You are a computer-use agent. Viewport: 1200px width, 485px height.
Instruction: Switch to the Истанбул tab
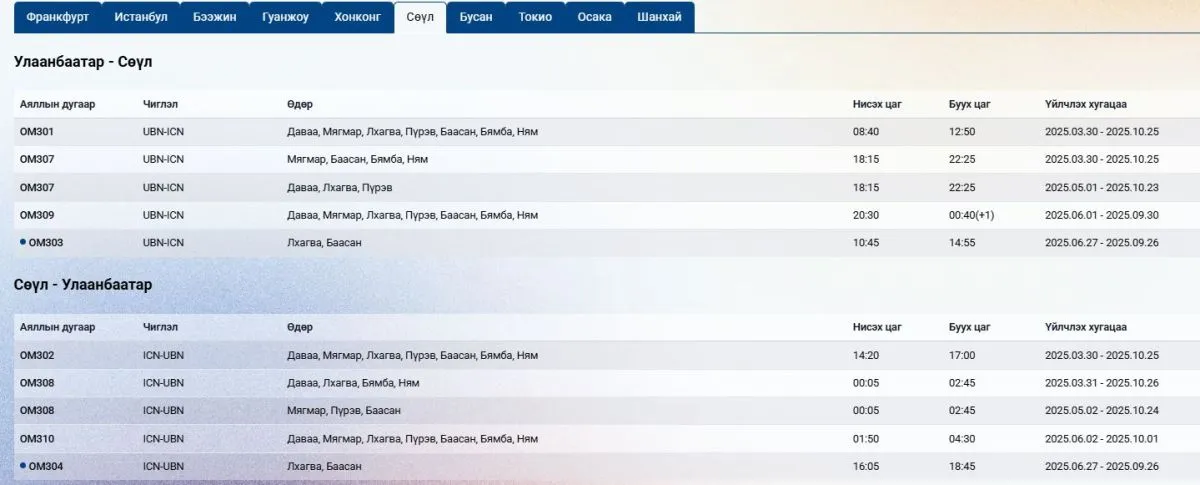(141, 18)
